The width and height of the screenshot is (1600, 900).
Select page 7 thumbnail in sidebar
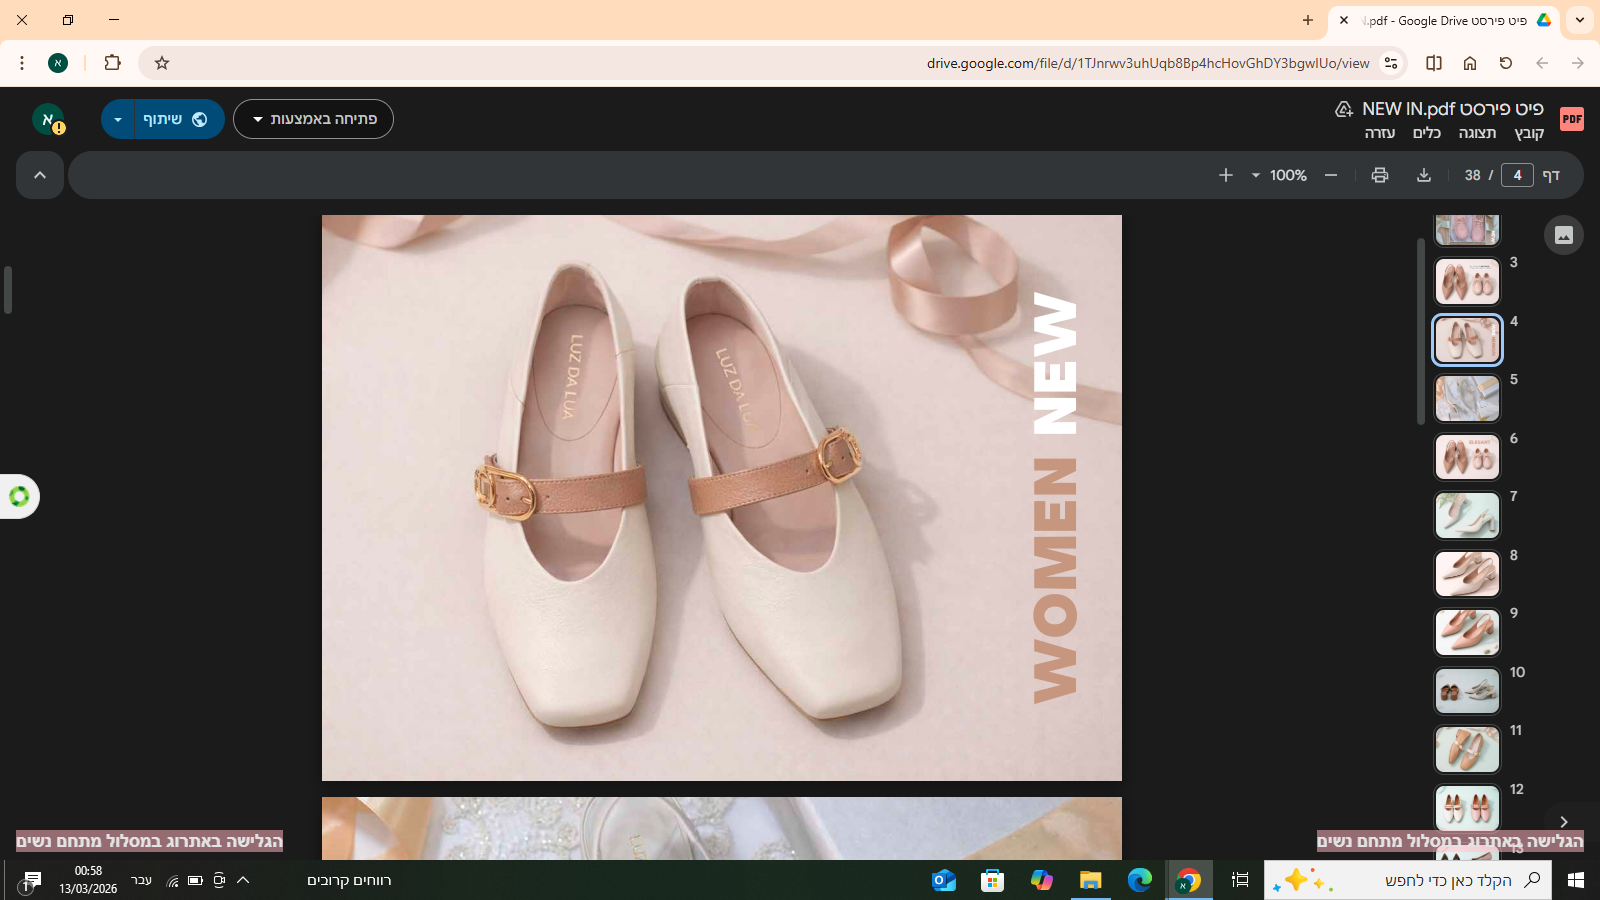1467,515
